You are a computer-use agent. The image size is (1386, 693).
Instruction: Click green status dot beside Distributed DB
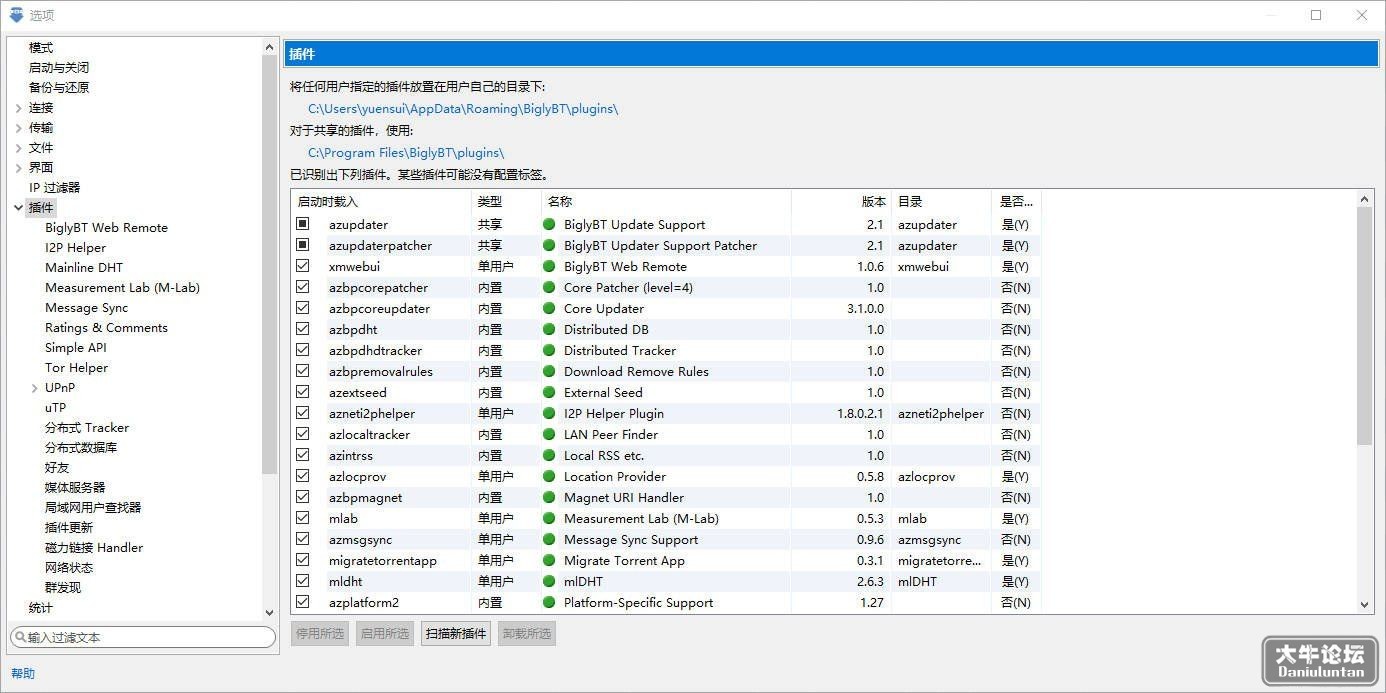(x=549, y=329)
